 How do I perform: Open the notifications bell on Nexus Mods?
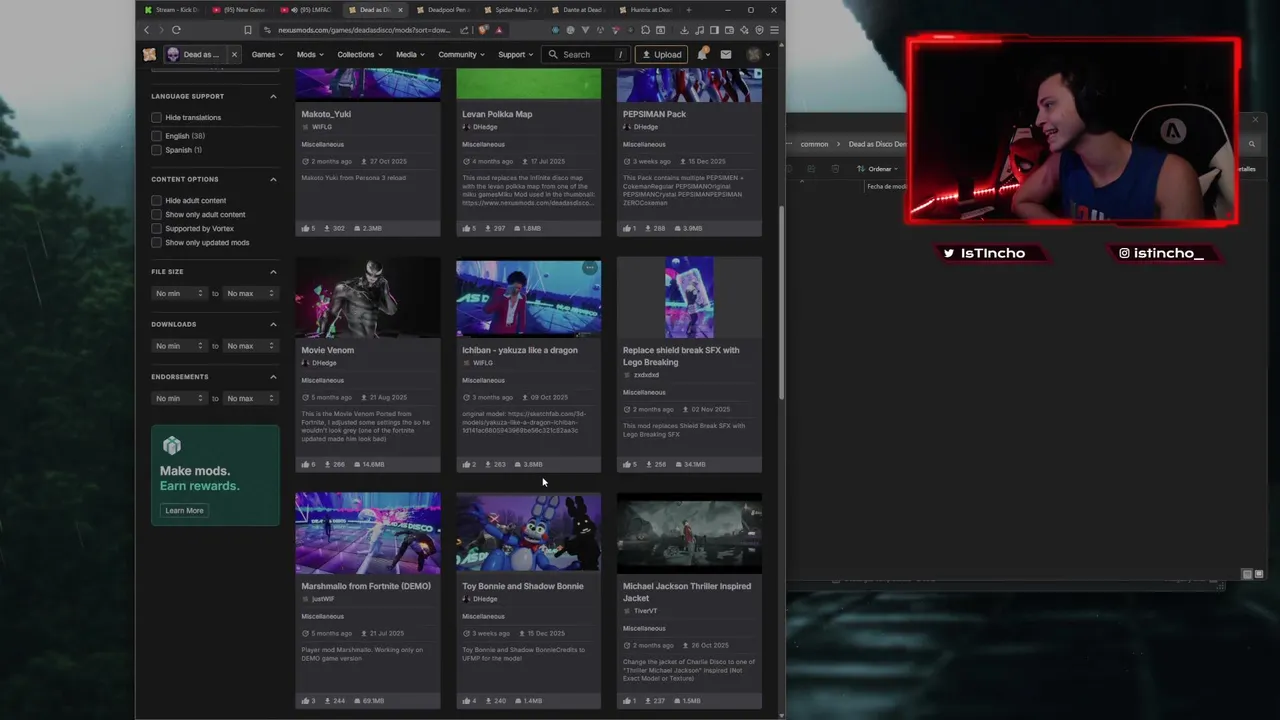click(x=703, y=54)
